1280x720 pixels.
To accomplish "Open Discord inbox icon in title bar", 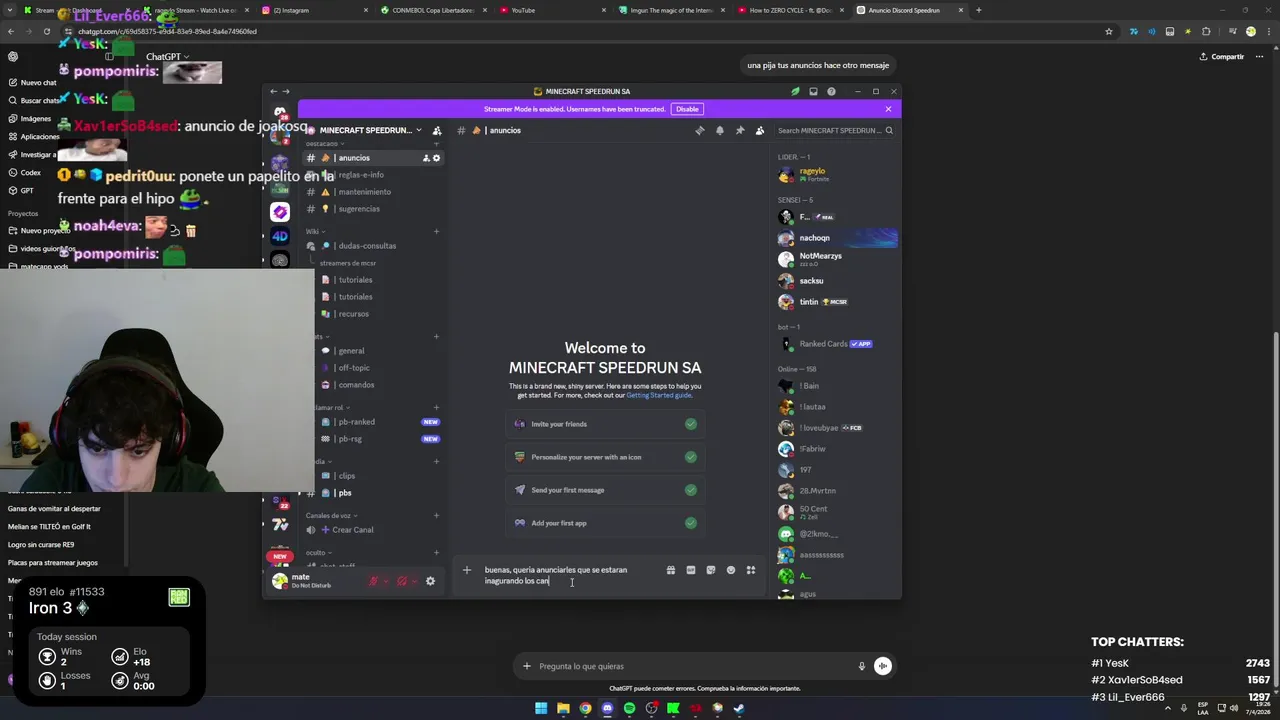I will click(x=813, y=91).
